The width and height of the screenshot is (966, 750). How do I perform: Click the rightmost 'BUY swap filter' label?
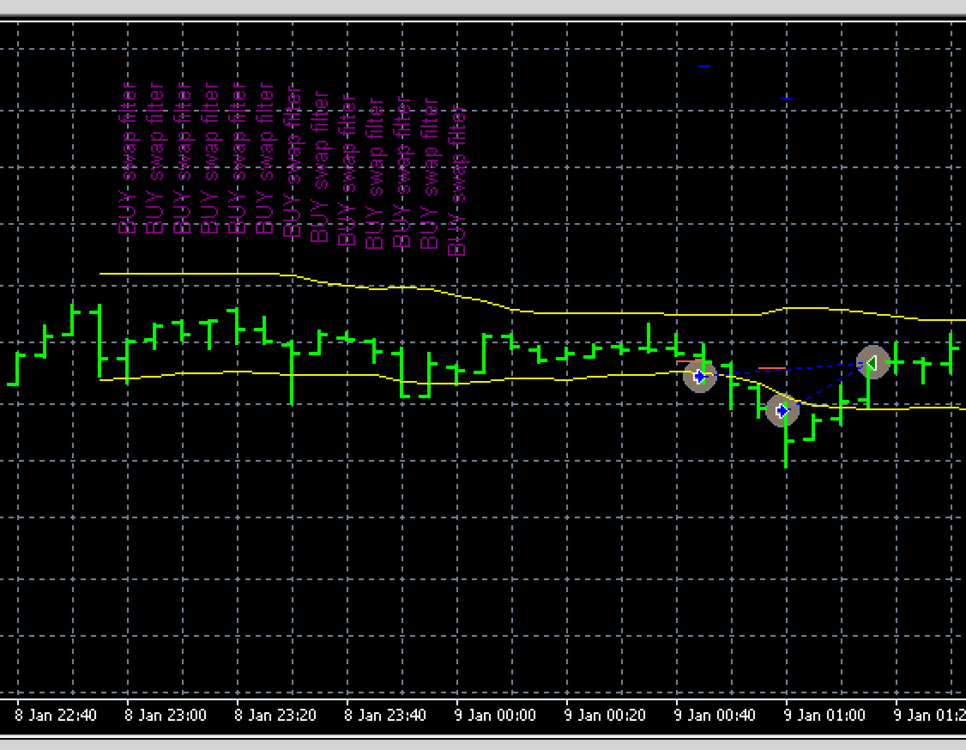457,181
